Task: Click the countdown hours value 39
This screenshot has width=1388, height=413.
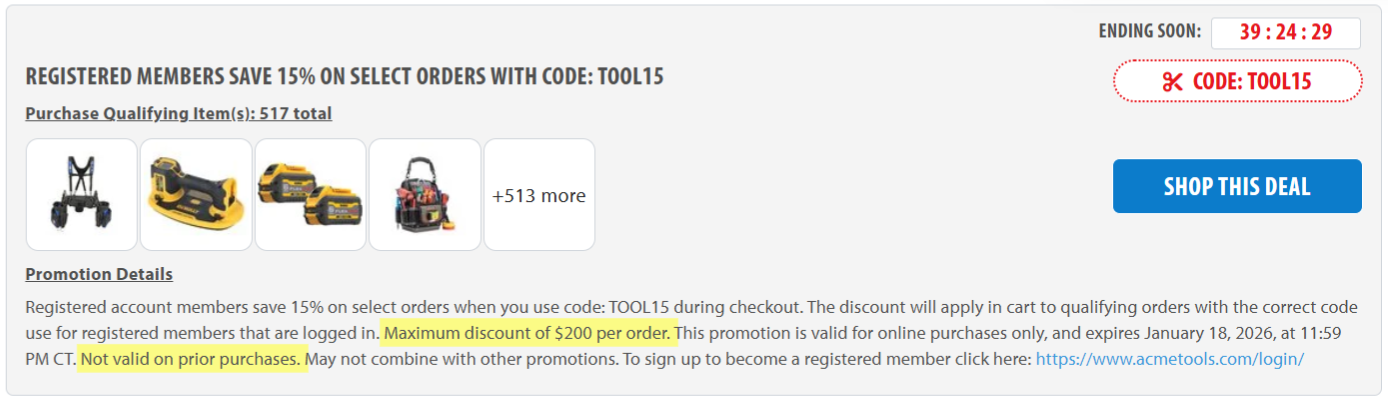Action: [x=1250, y=32]
